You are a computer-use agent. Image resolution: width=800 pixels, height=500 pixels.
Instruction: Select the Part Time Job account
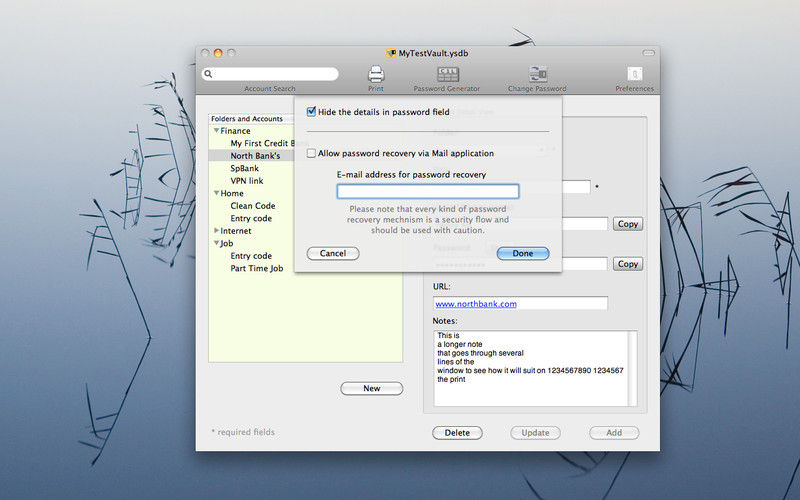coord(256,269)
